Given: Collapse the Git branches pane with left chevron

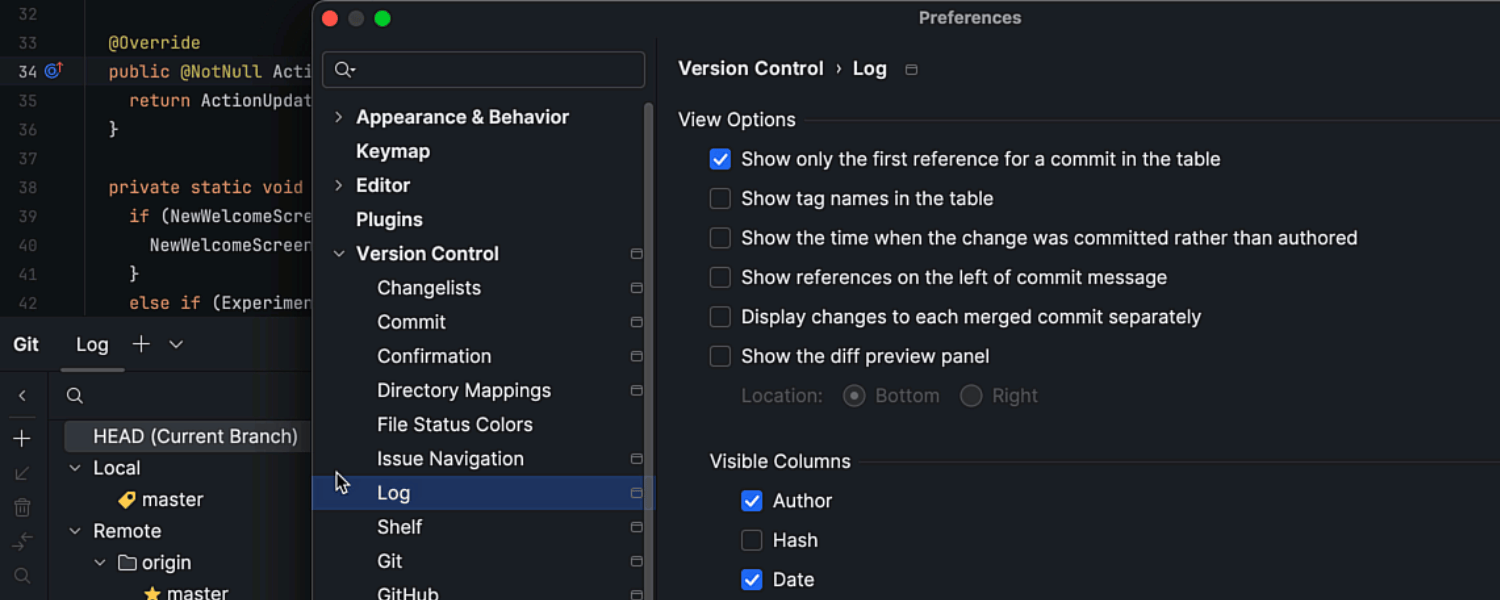Looking at the screenshot, I should (22, 396).
